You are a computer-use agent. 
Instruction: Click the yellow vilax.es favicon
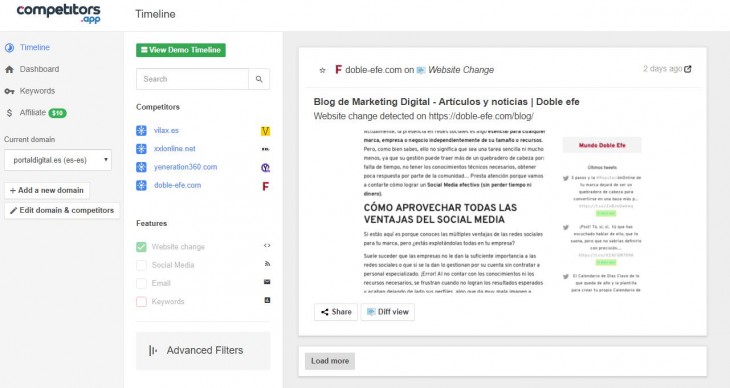pyautogui.click(x=265, y=131)
